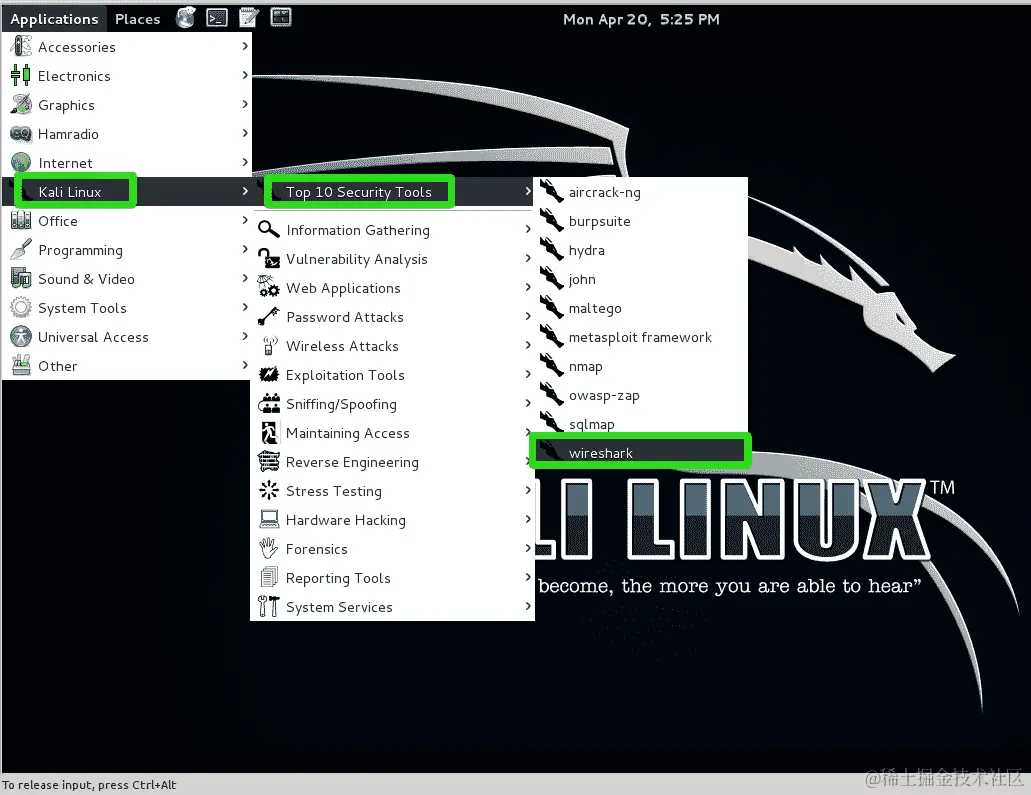Click the Web Applications icon
1031x795 pixels.
(268, 287)
